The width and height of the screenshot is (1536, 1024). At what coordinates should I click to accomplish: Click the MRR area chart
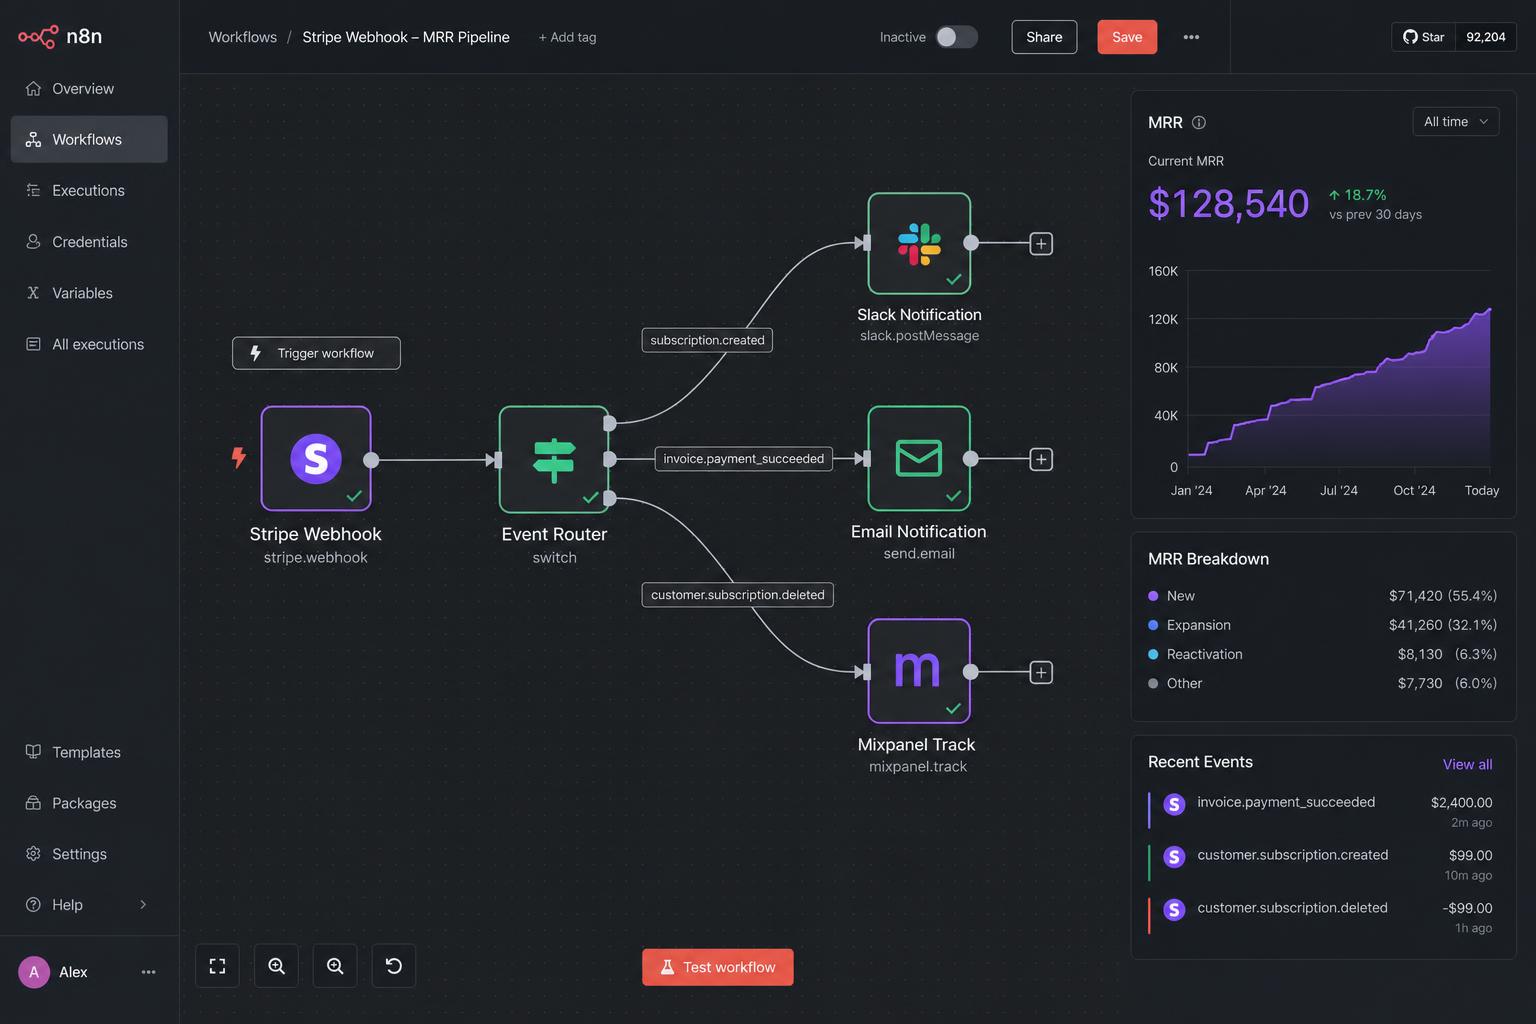[1339, 388]
